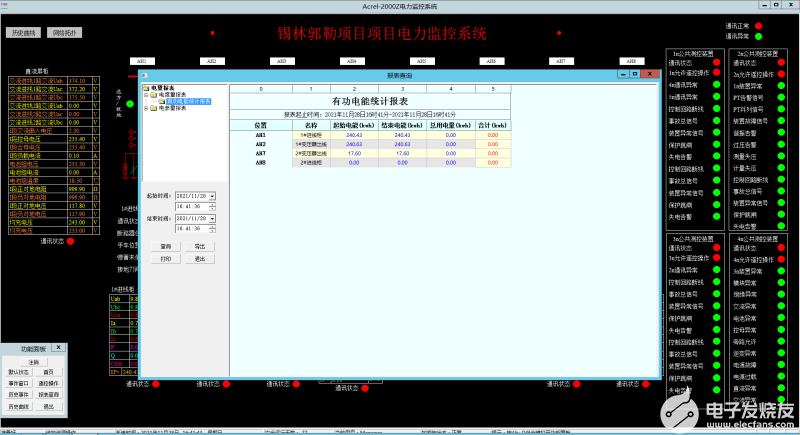The width and height of the screenshot is (800, 435).
Task: Click the 1#装置异常 green lamp
Action: [x=781, y=86]
